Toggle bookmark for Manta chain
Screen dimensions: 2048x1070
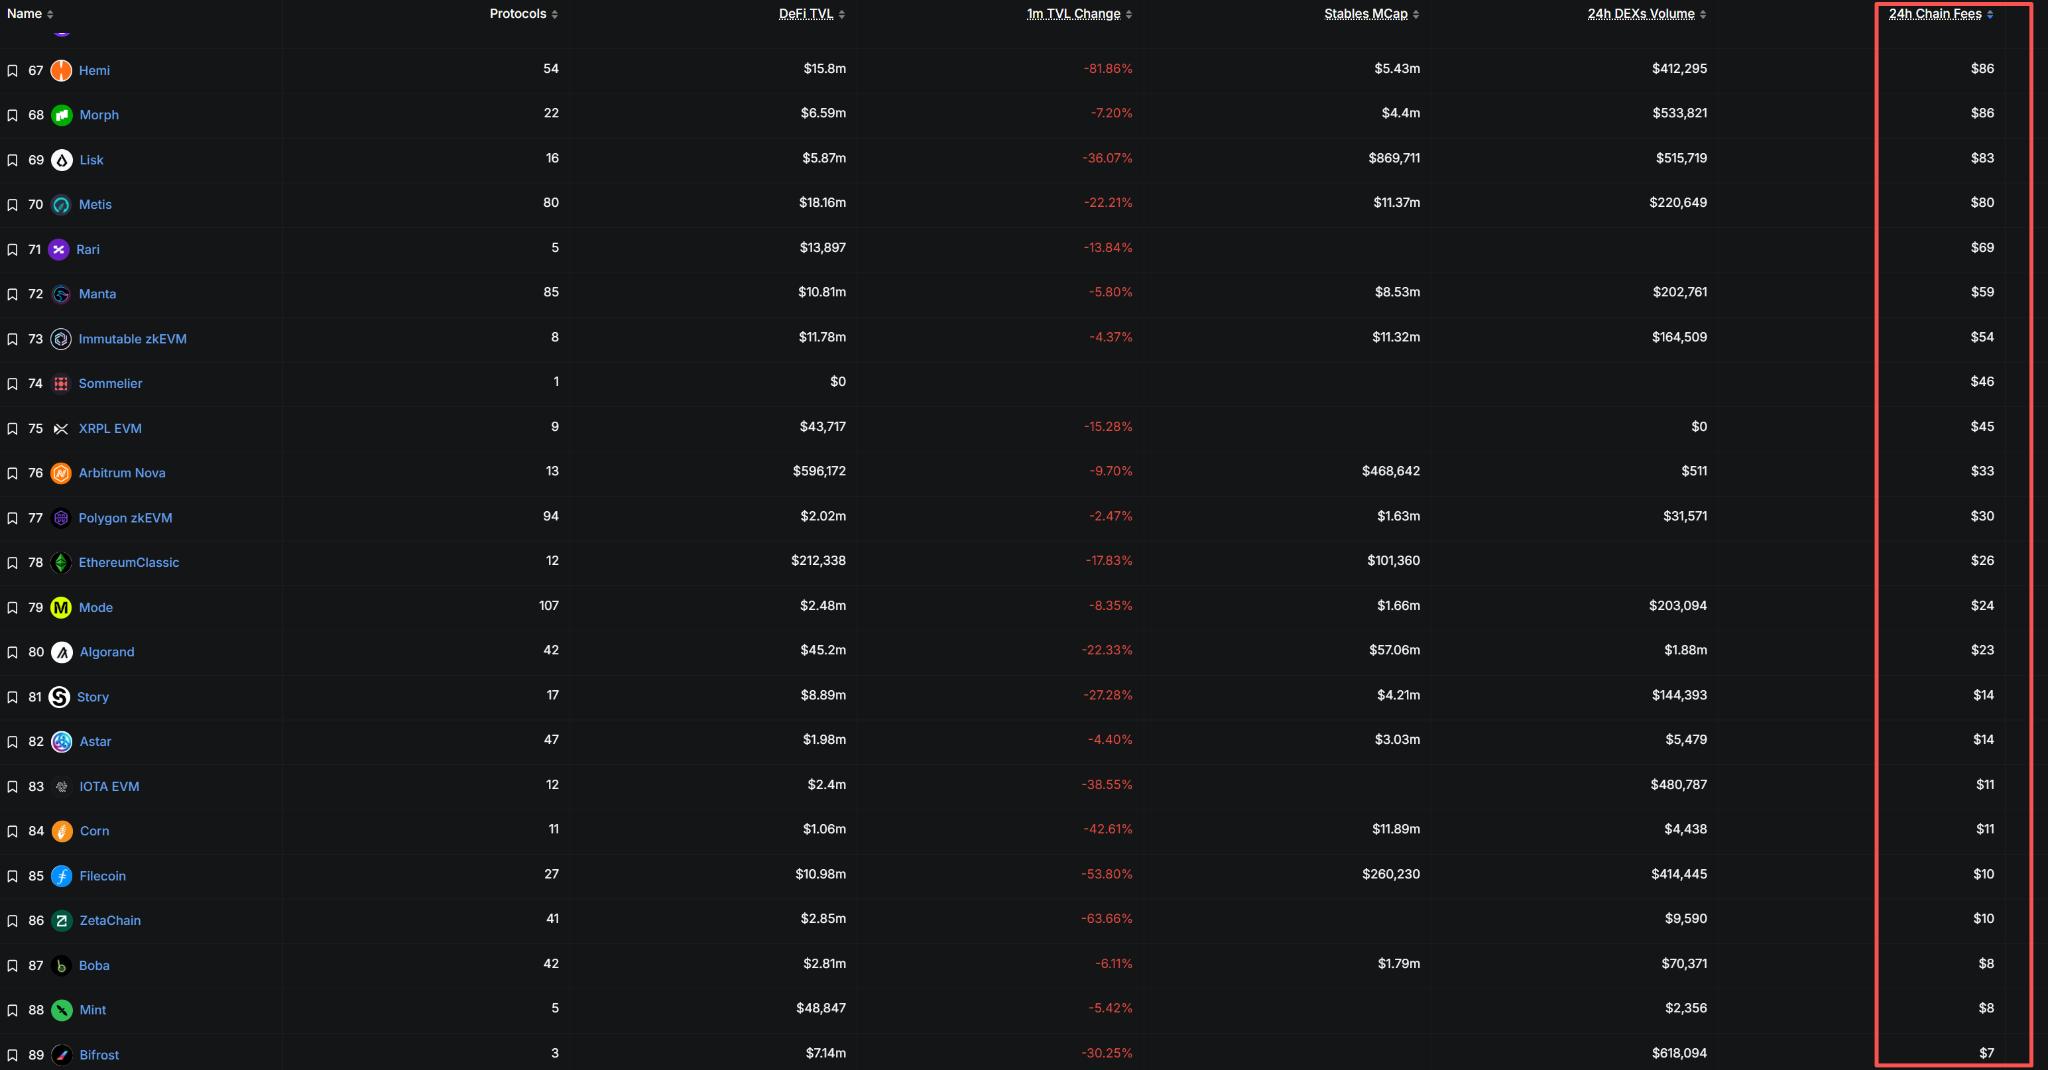(x=12, y=294)
